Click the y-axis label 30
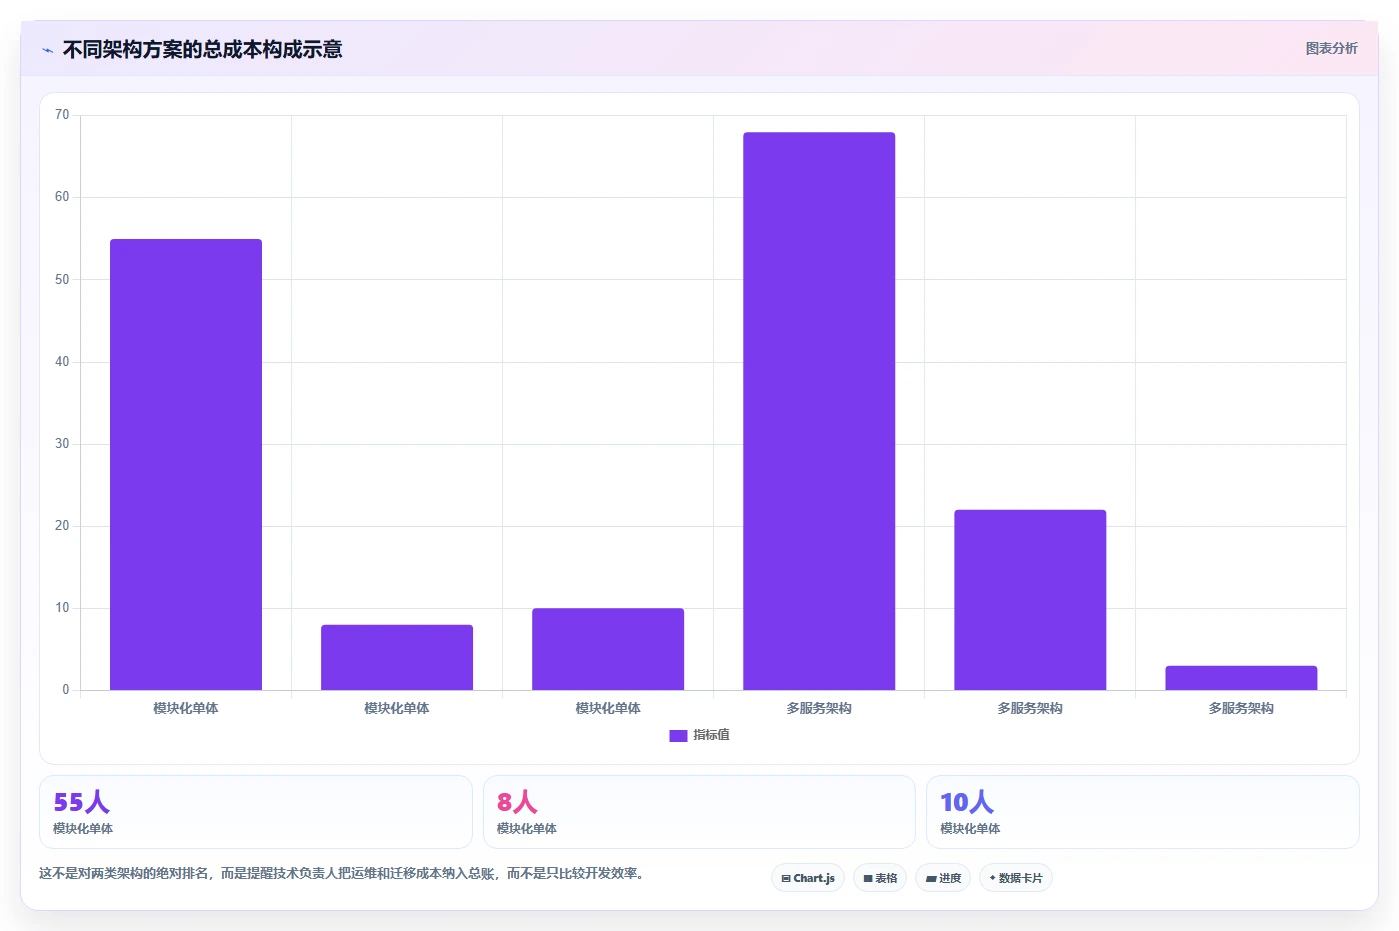Viewport: 1399px width, 931px height. (62, 443)
